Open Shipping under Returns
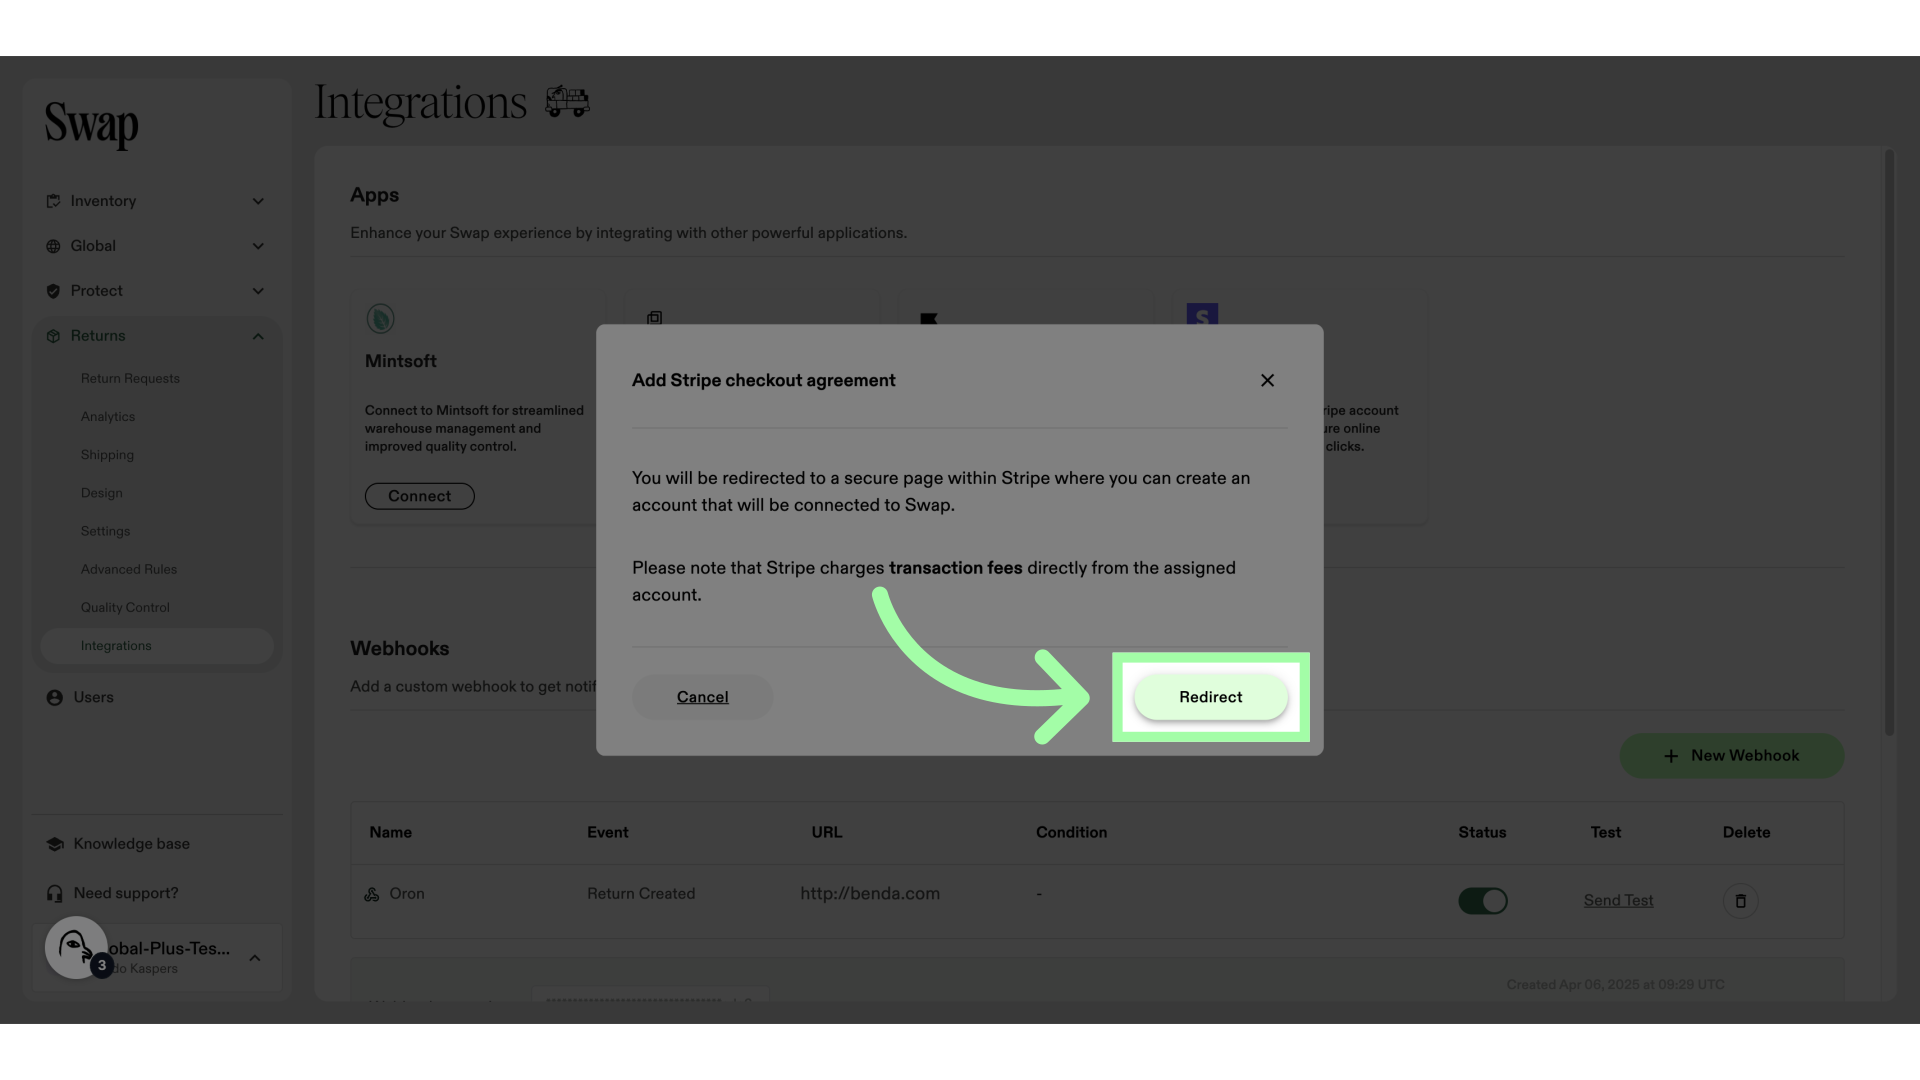 107,454
